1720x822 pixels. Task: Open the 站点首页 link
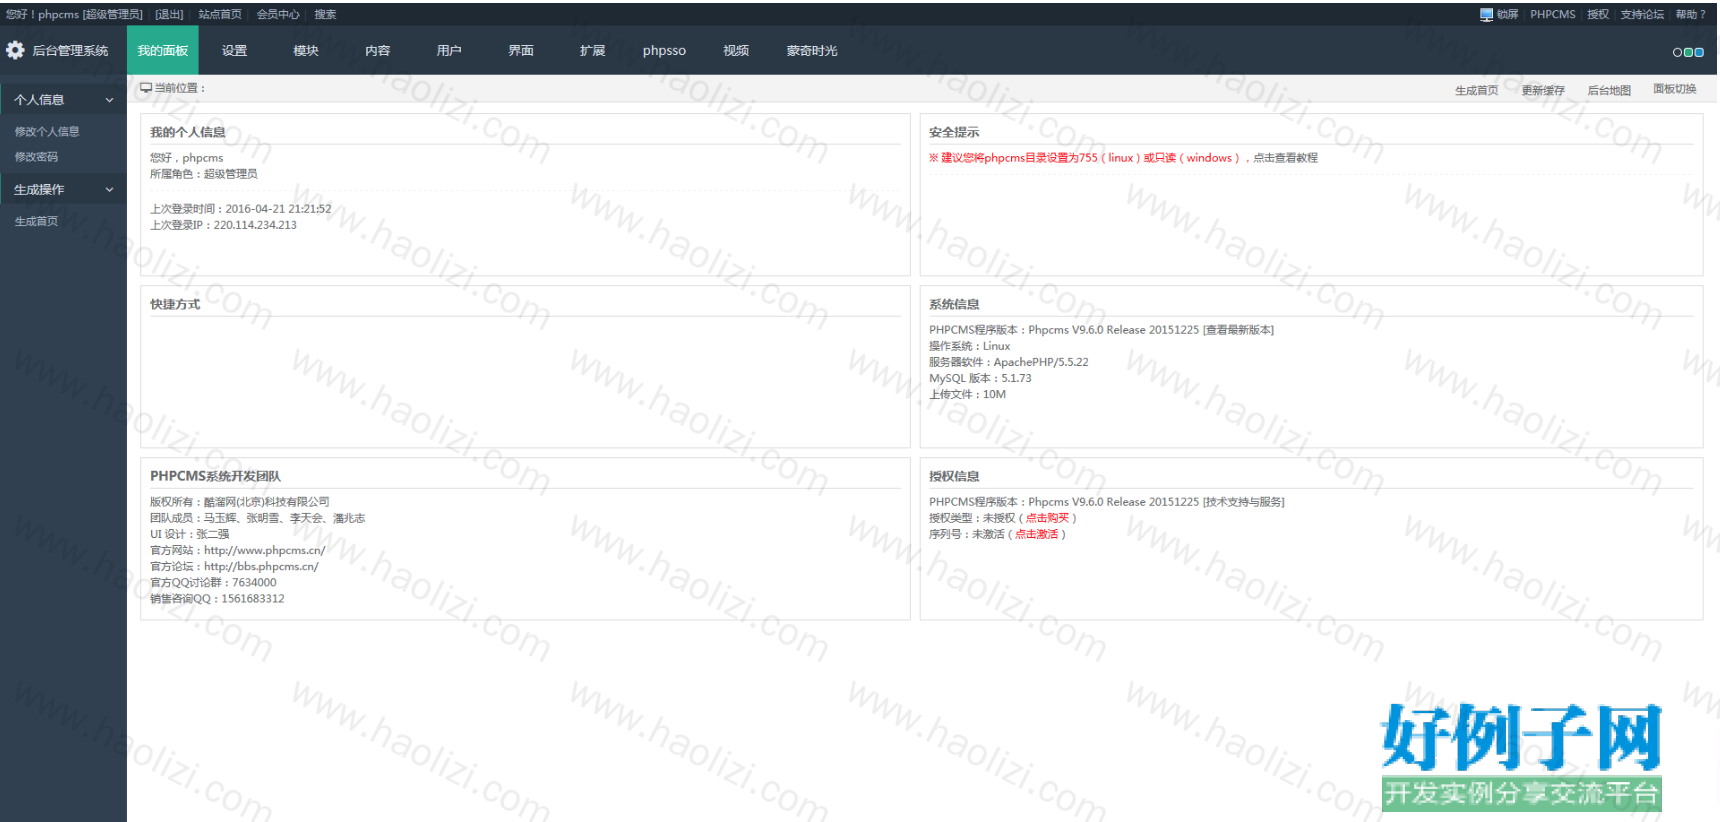(220, 14)
